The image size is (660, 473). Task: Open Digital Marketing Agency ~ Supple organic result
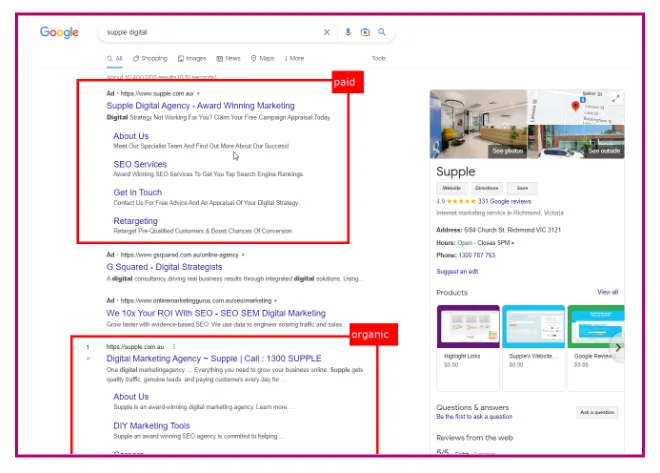pos(214,359)
